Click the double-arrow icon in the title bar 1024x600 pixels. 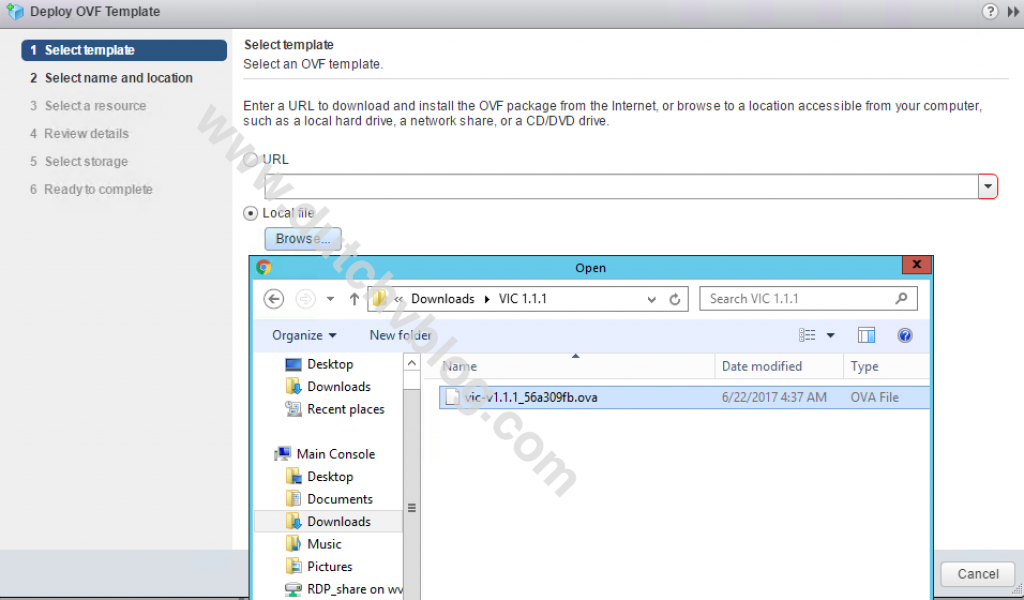click(x=1012, y=11)
